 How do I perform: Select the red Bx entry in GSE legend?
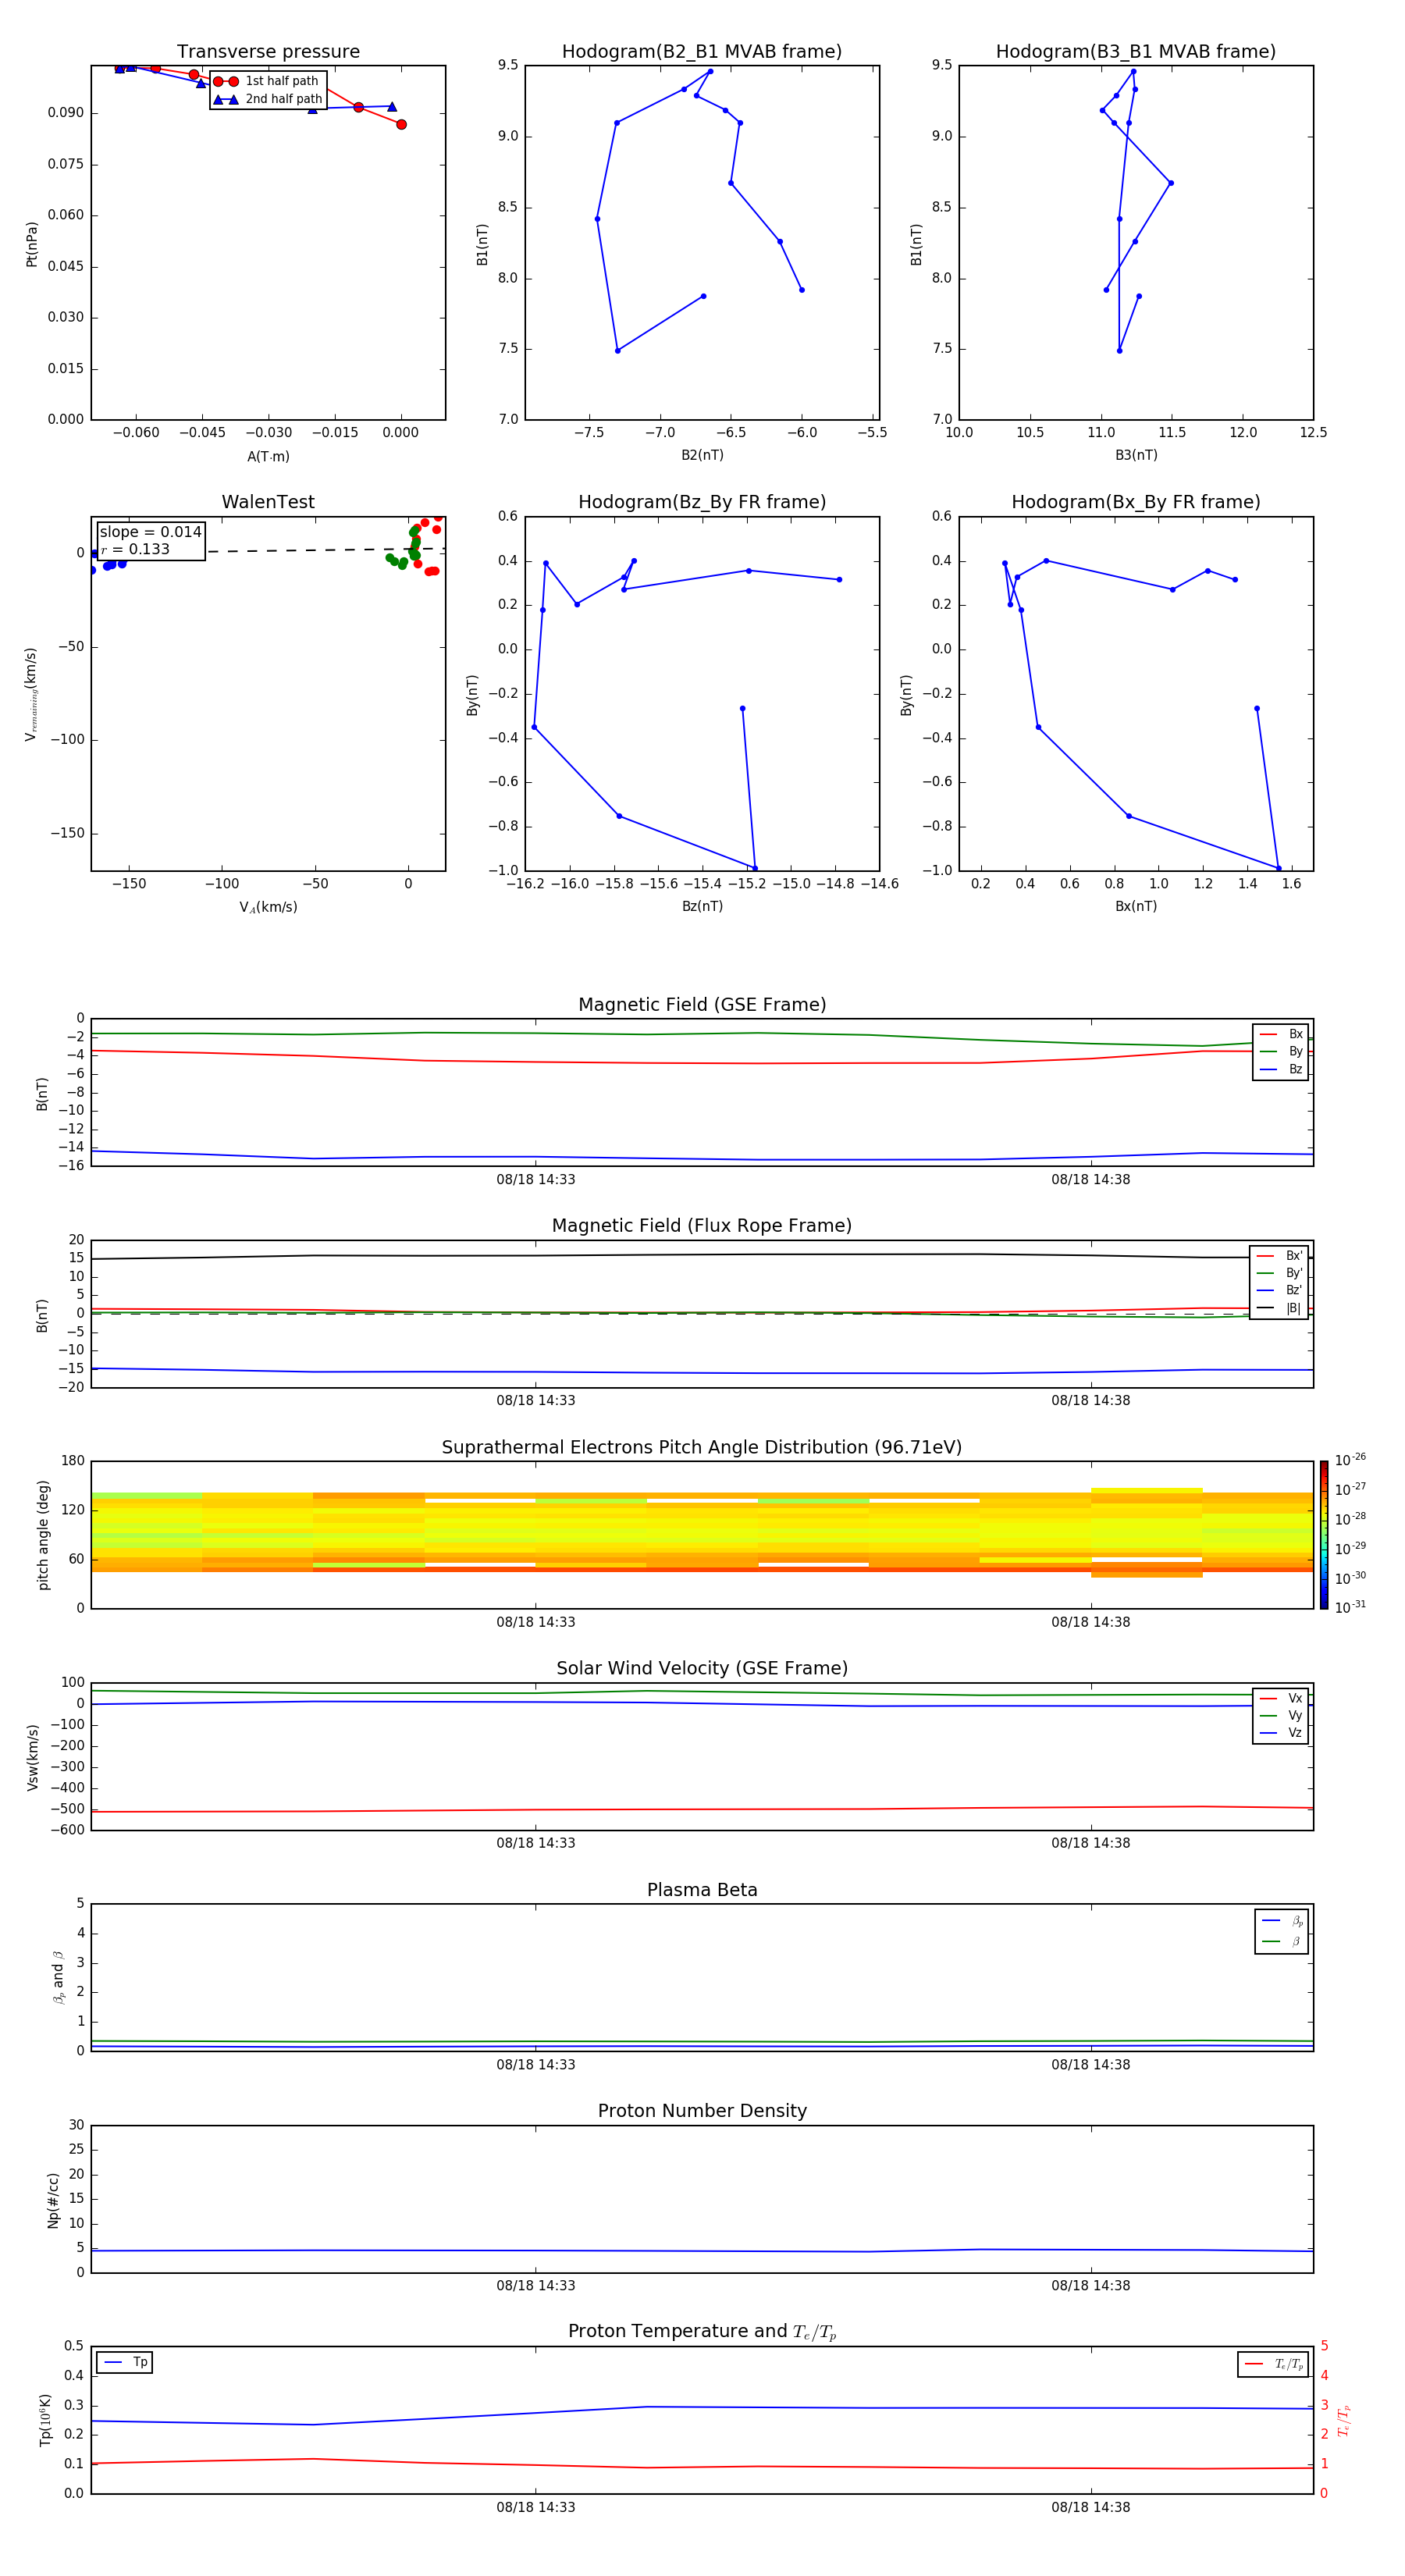coord(1281,1034)
